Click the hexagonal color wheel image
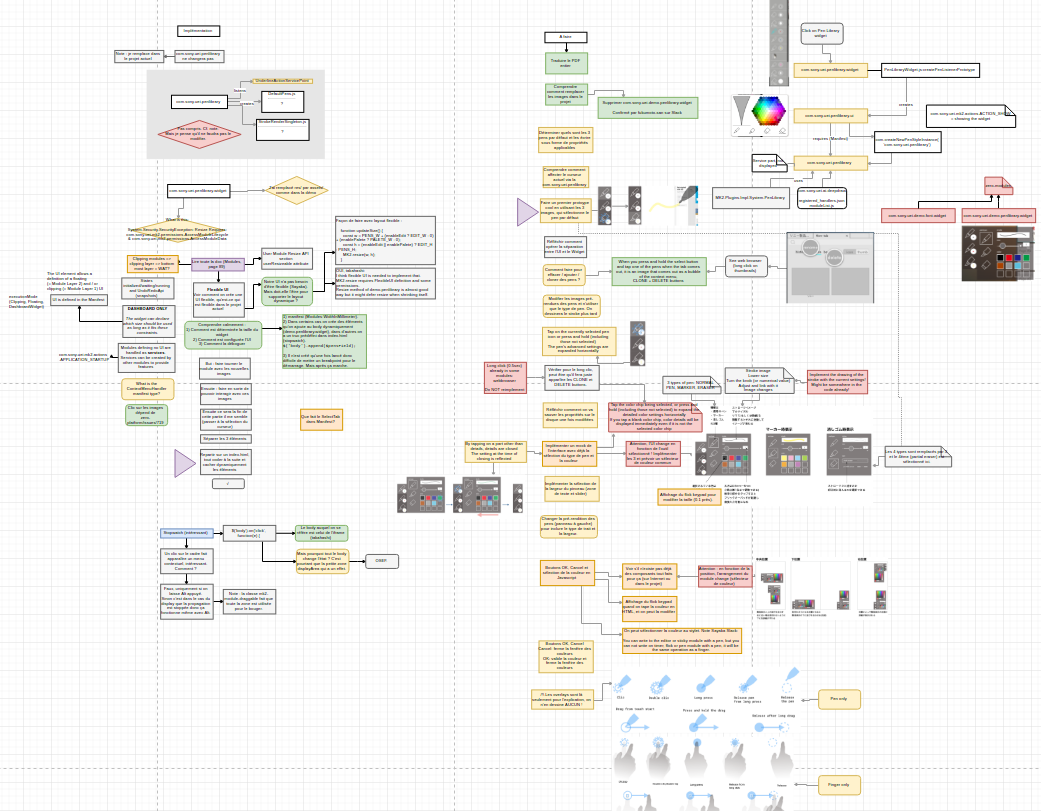 [x=769, y=111]
